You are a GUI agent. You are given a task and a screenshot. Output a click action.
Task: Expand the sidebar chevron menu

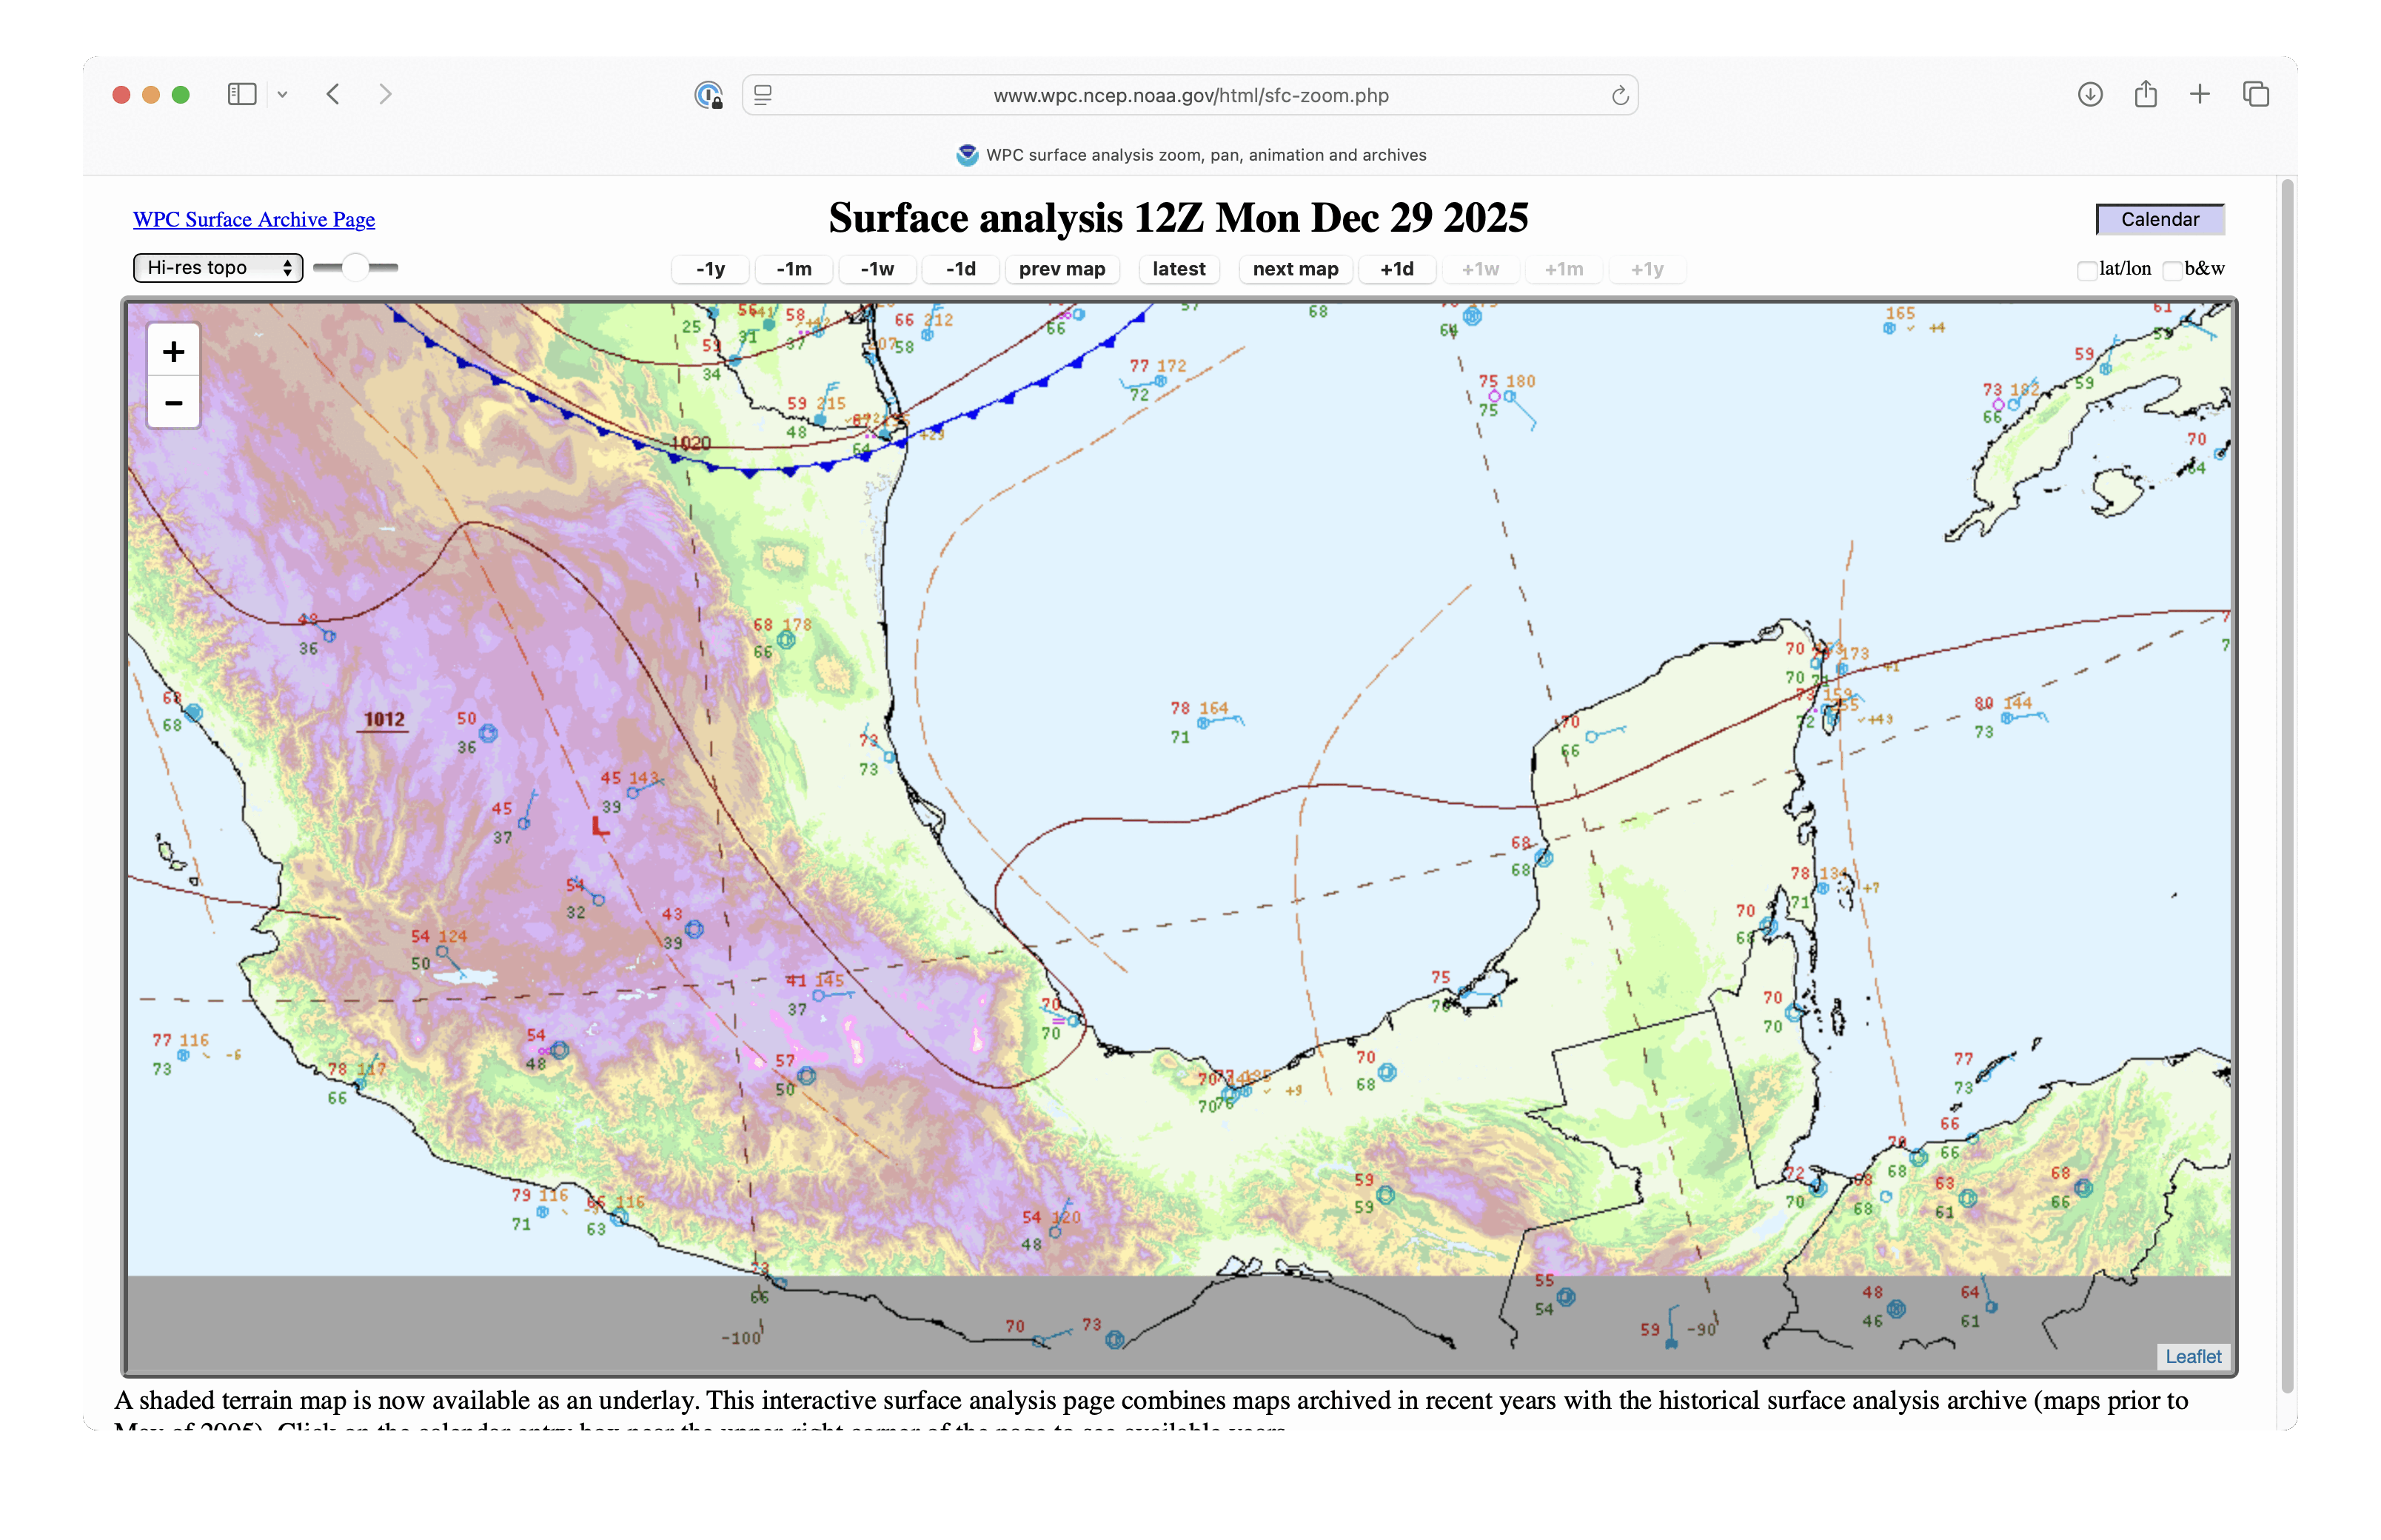pyautogui.click(x=283, y=95)
